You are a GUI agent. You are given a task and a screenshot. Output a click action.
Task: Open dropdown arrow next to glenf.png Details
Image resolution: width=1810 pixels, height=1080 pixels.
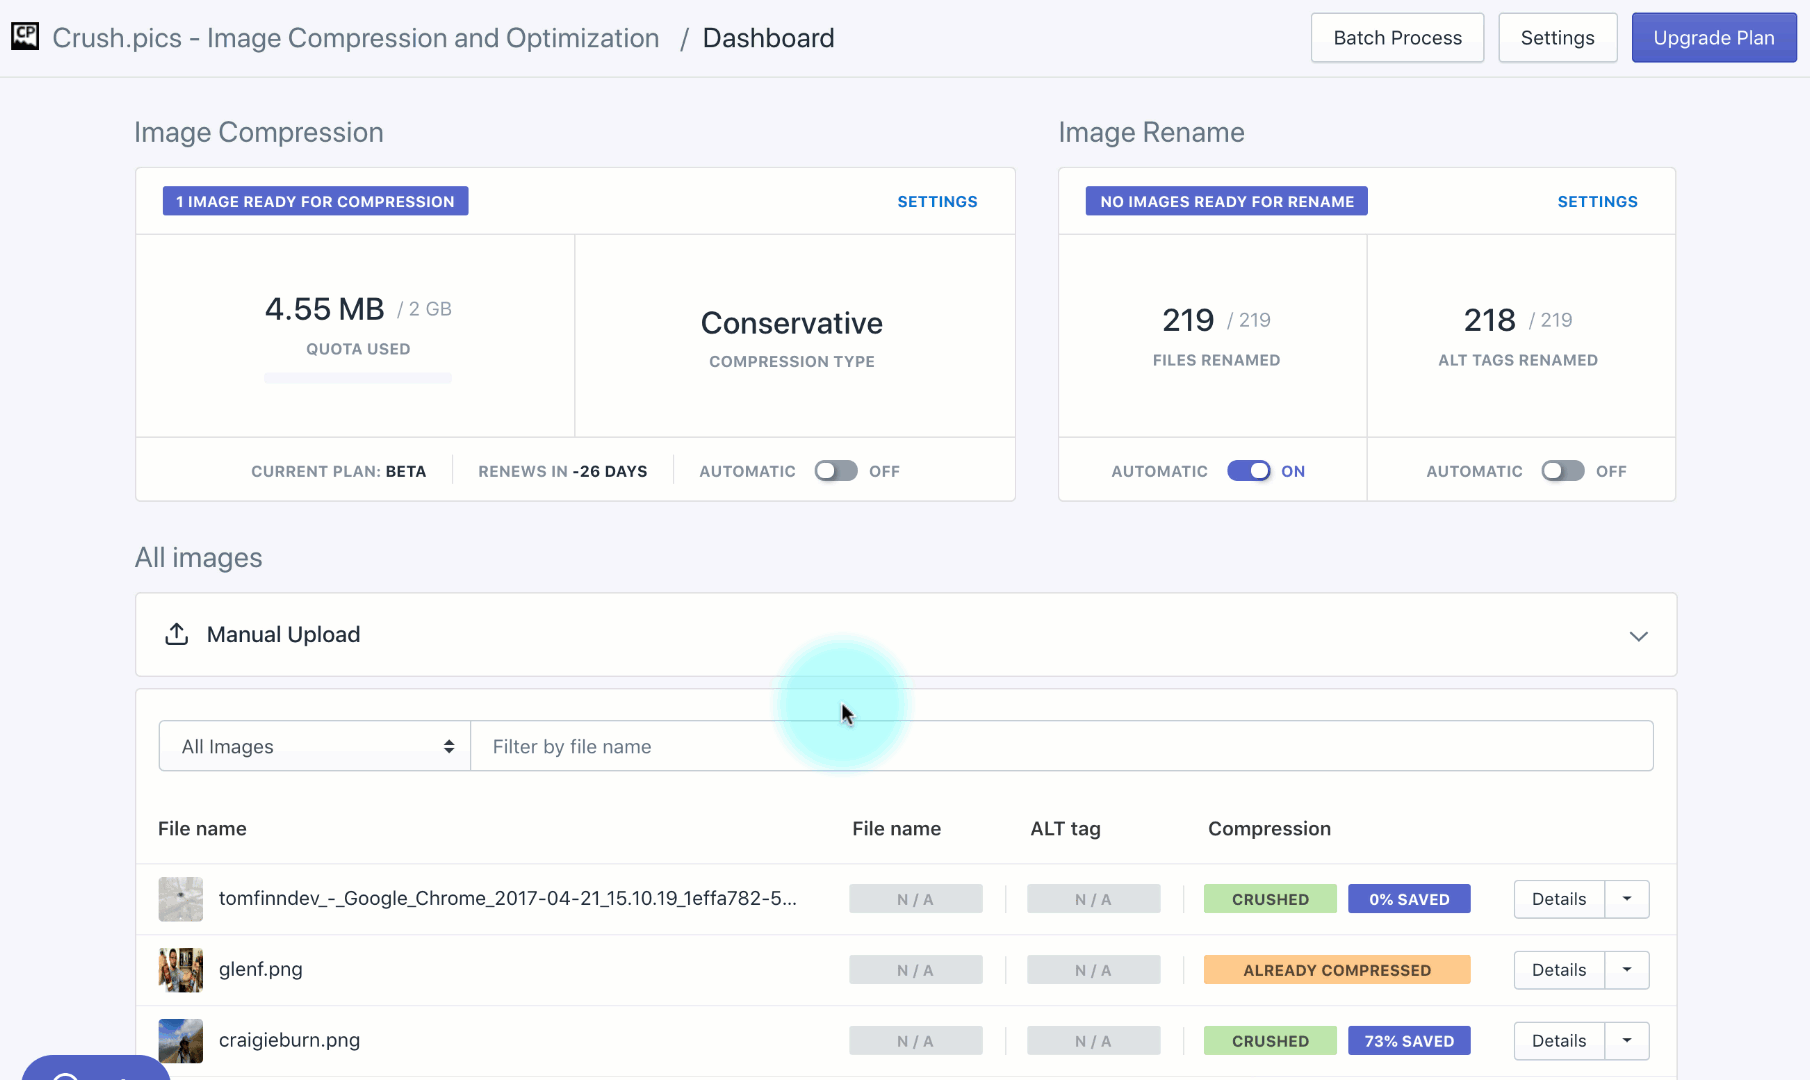pyautogui.click(x=1627, y=970)
